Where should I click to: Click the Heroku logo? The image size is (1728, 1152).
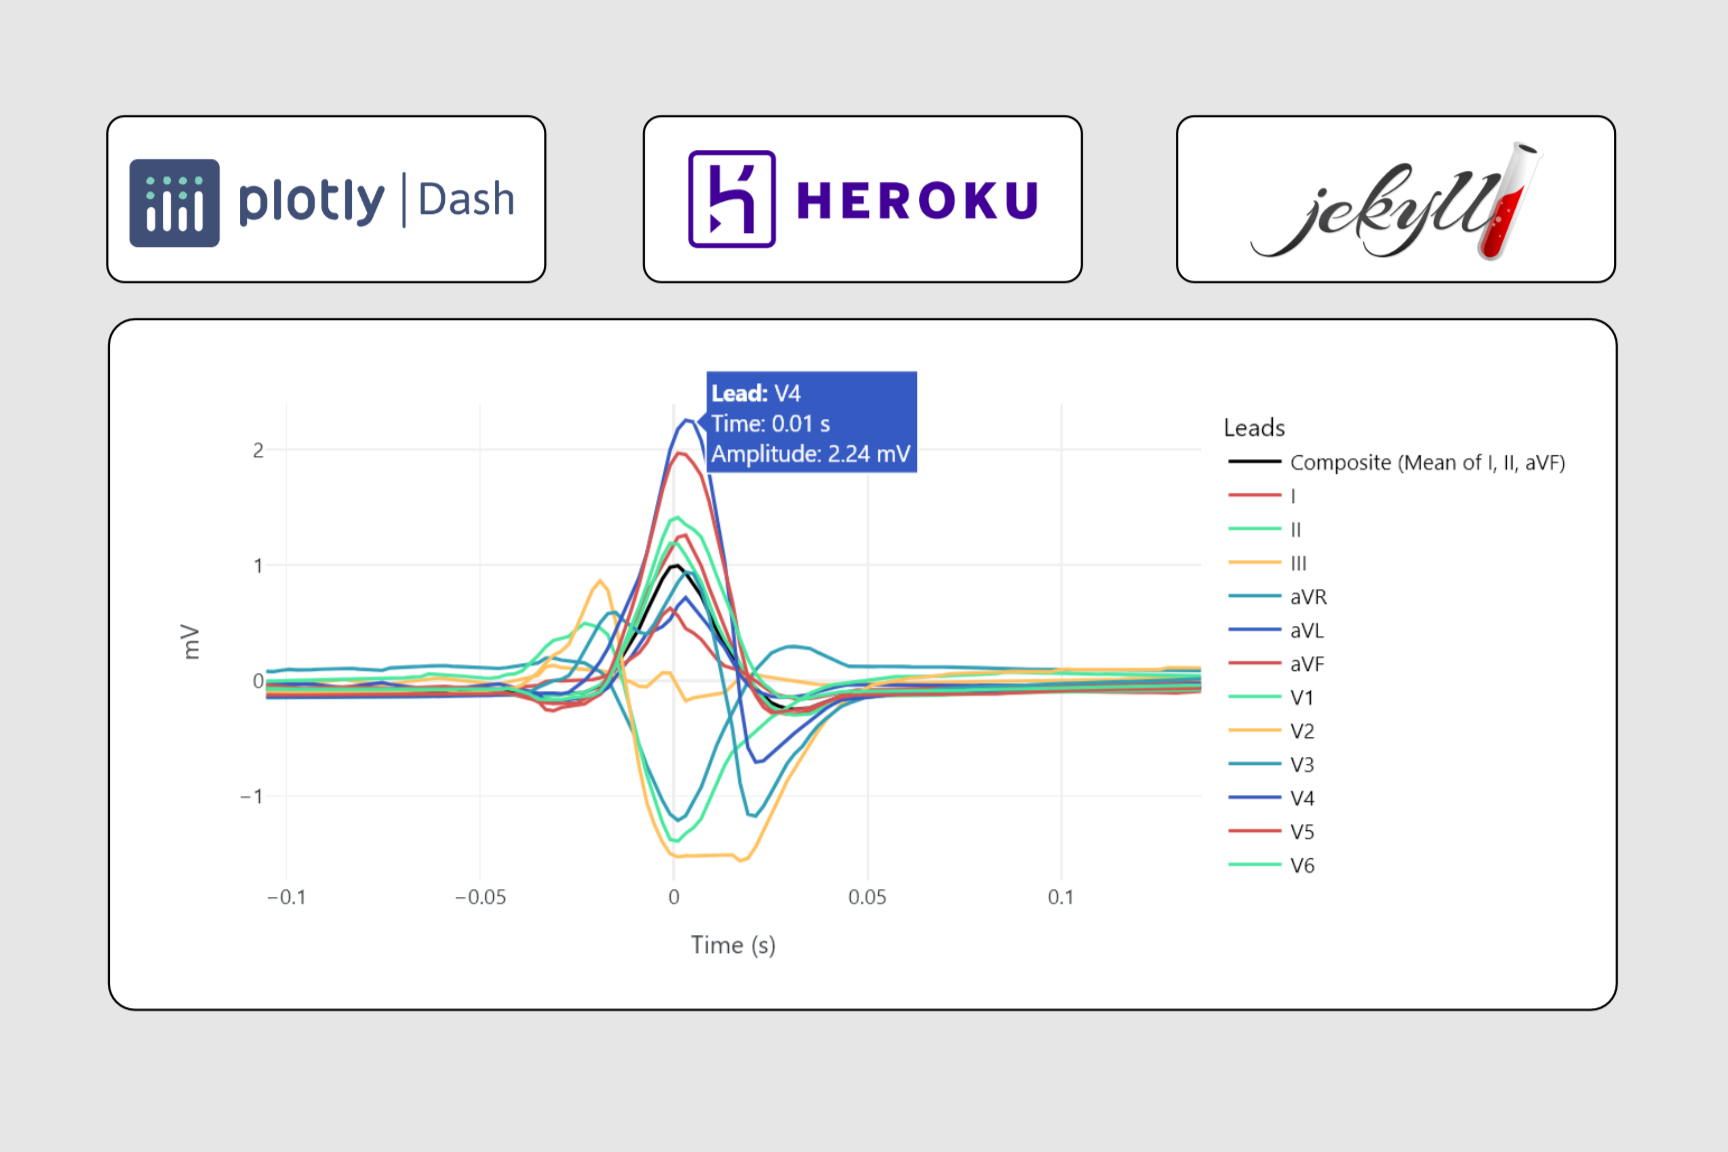[x=861, y=198]
